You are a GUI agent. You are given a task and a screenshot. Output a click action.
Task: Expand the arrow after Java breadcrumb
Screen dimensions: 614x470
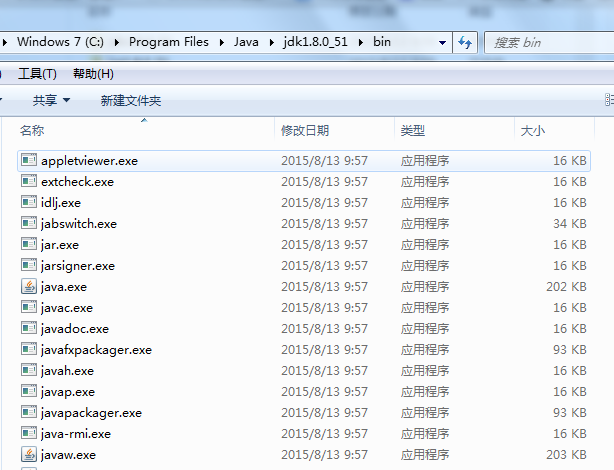(x=272, y=42)
